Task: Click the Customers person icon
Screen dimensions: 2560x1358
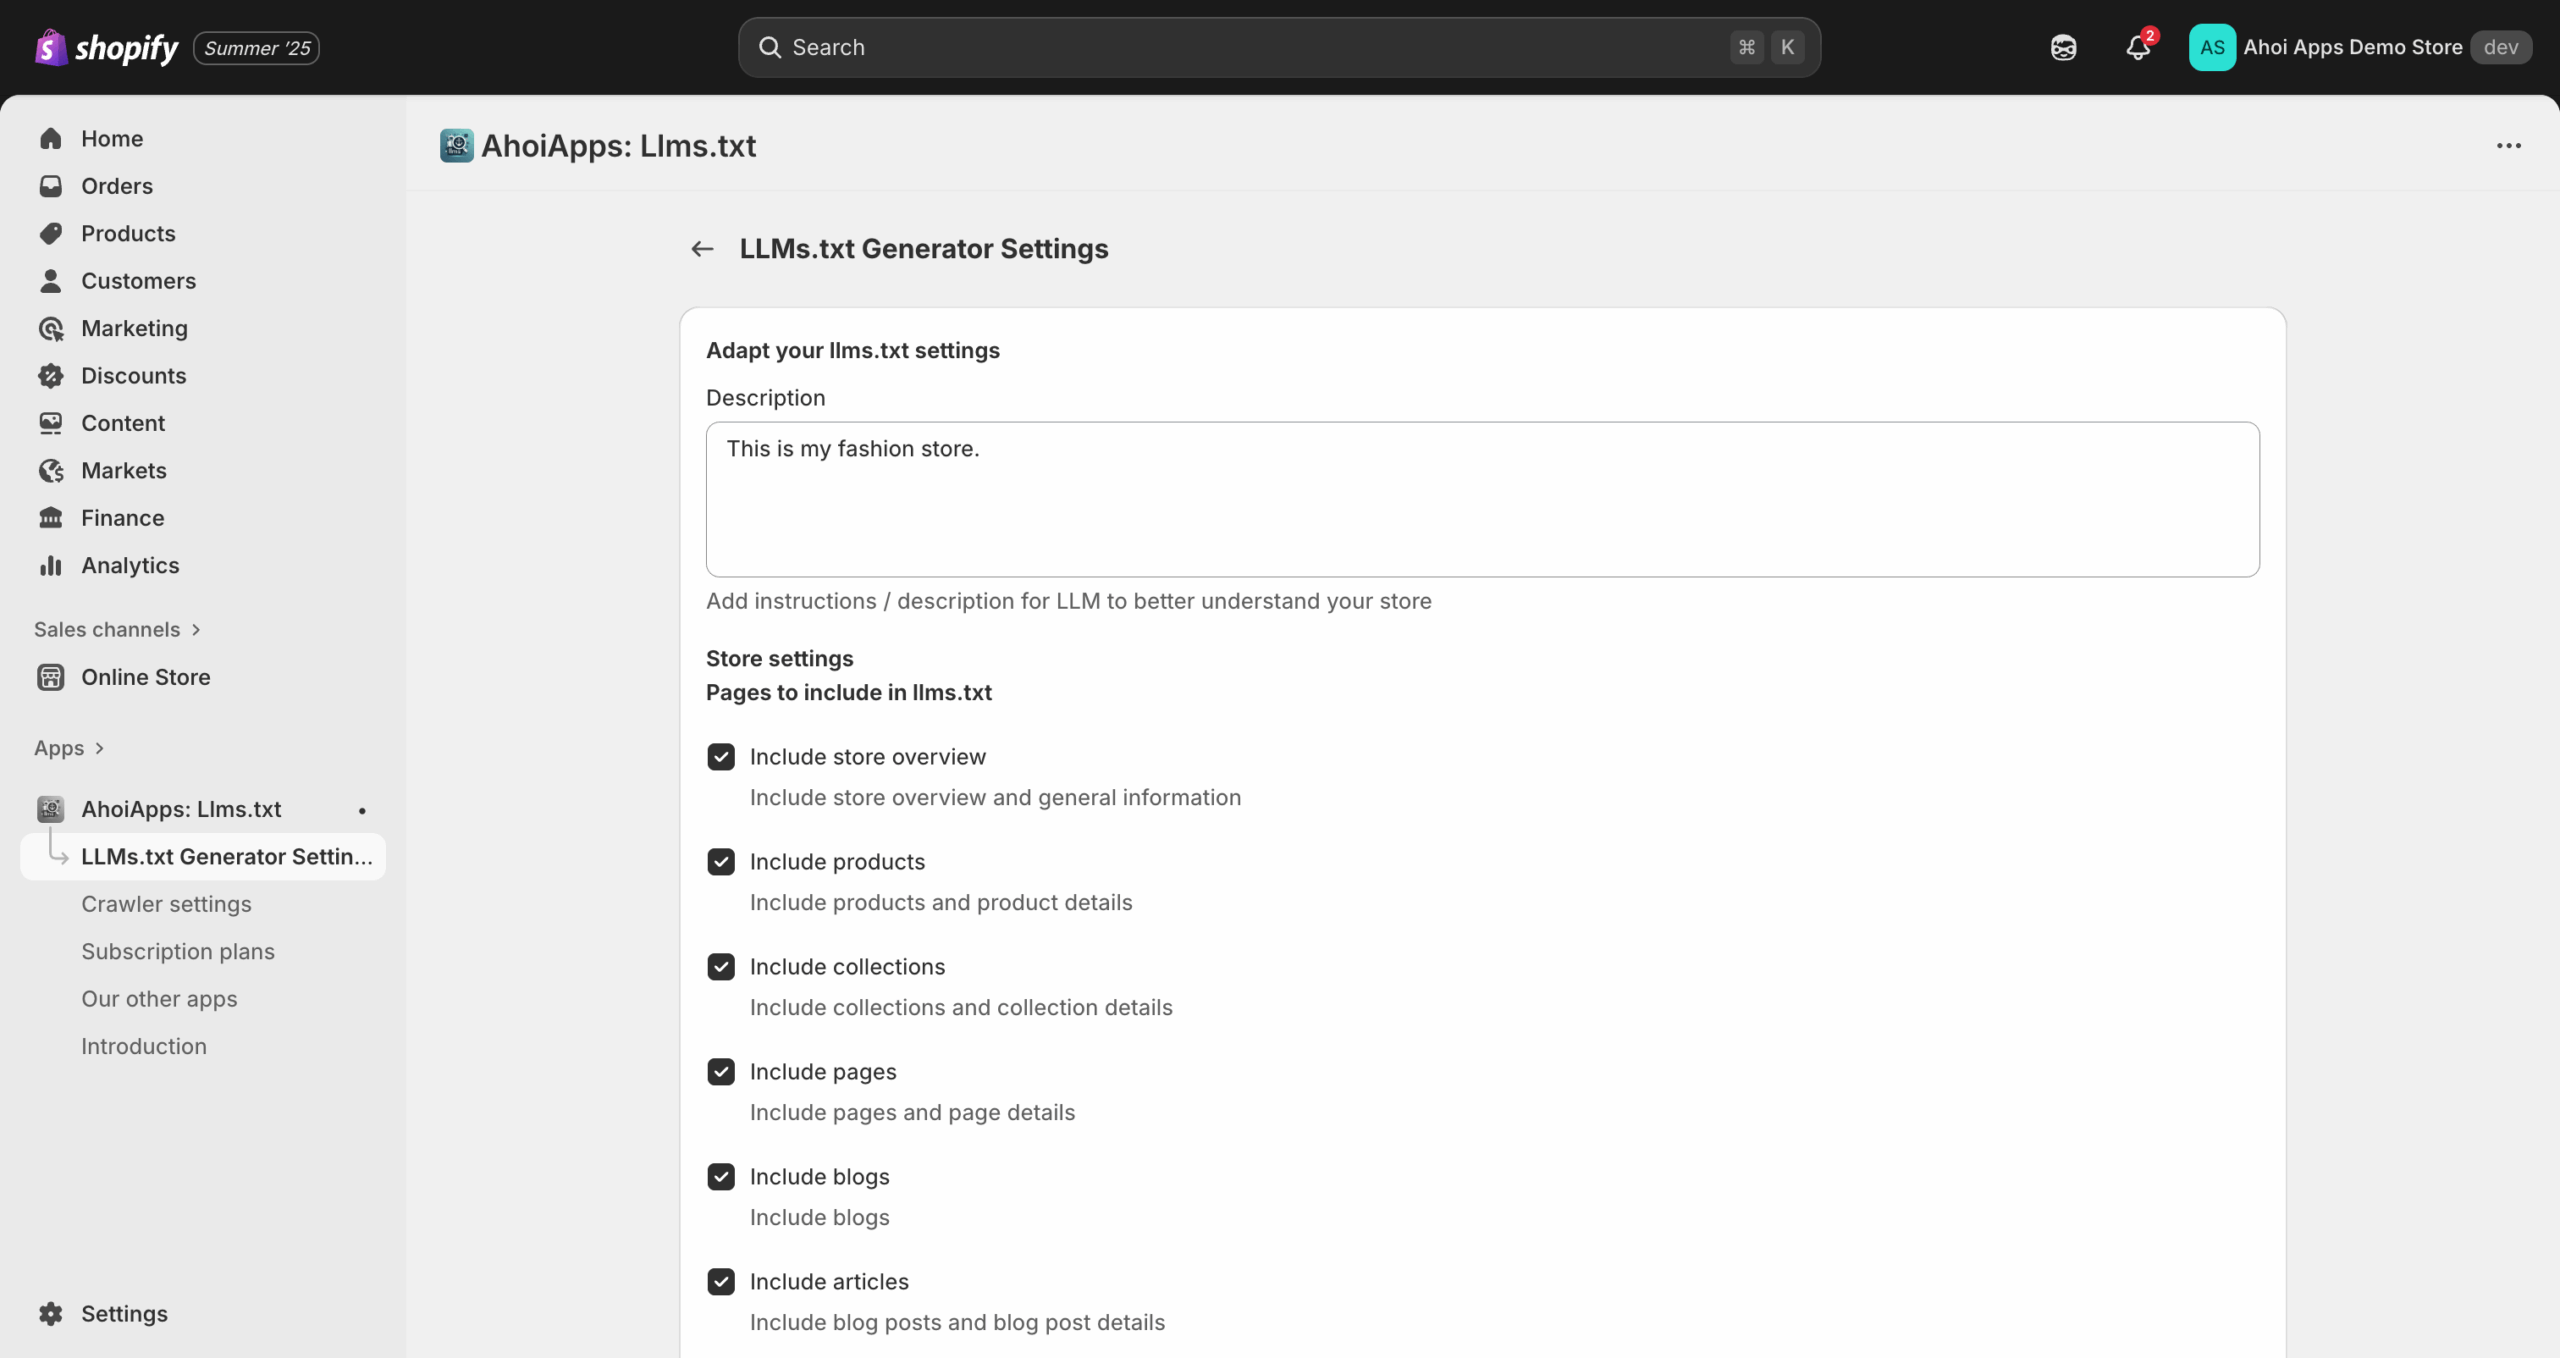Action: pyautogui.click(x=51, y=281)
